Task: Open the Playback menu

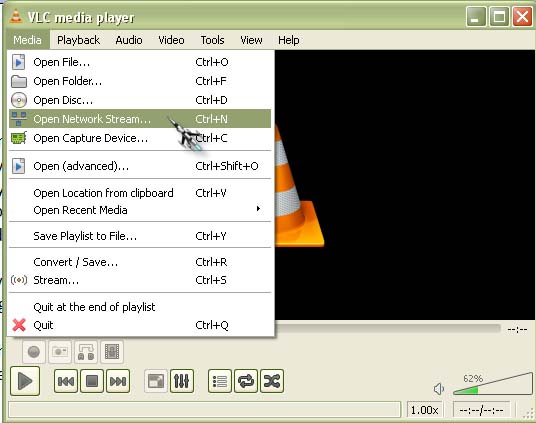Action: [x=78, y=40]
